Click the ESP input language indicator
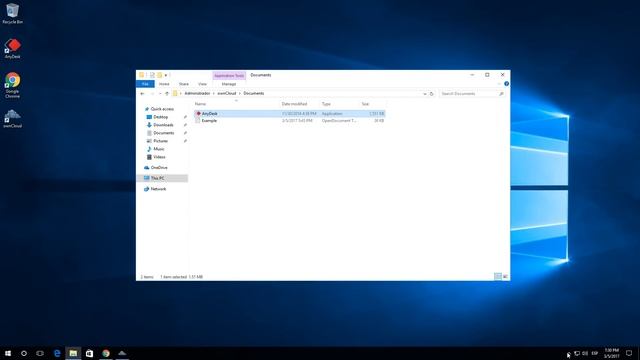The height and width of the screenshot is (360, 640). (595, 353)
